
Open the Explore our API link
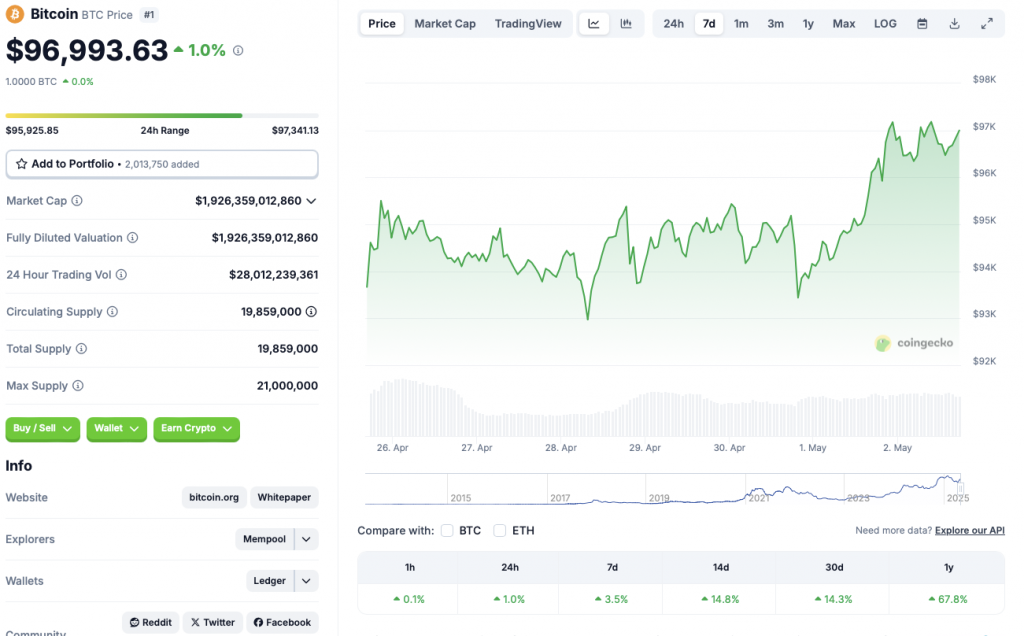(x=969, y=530)
